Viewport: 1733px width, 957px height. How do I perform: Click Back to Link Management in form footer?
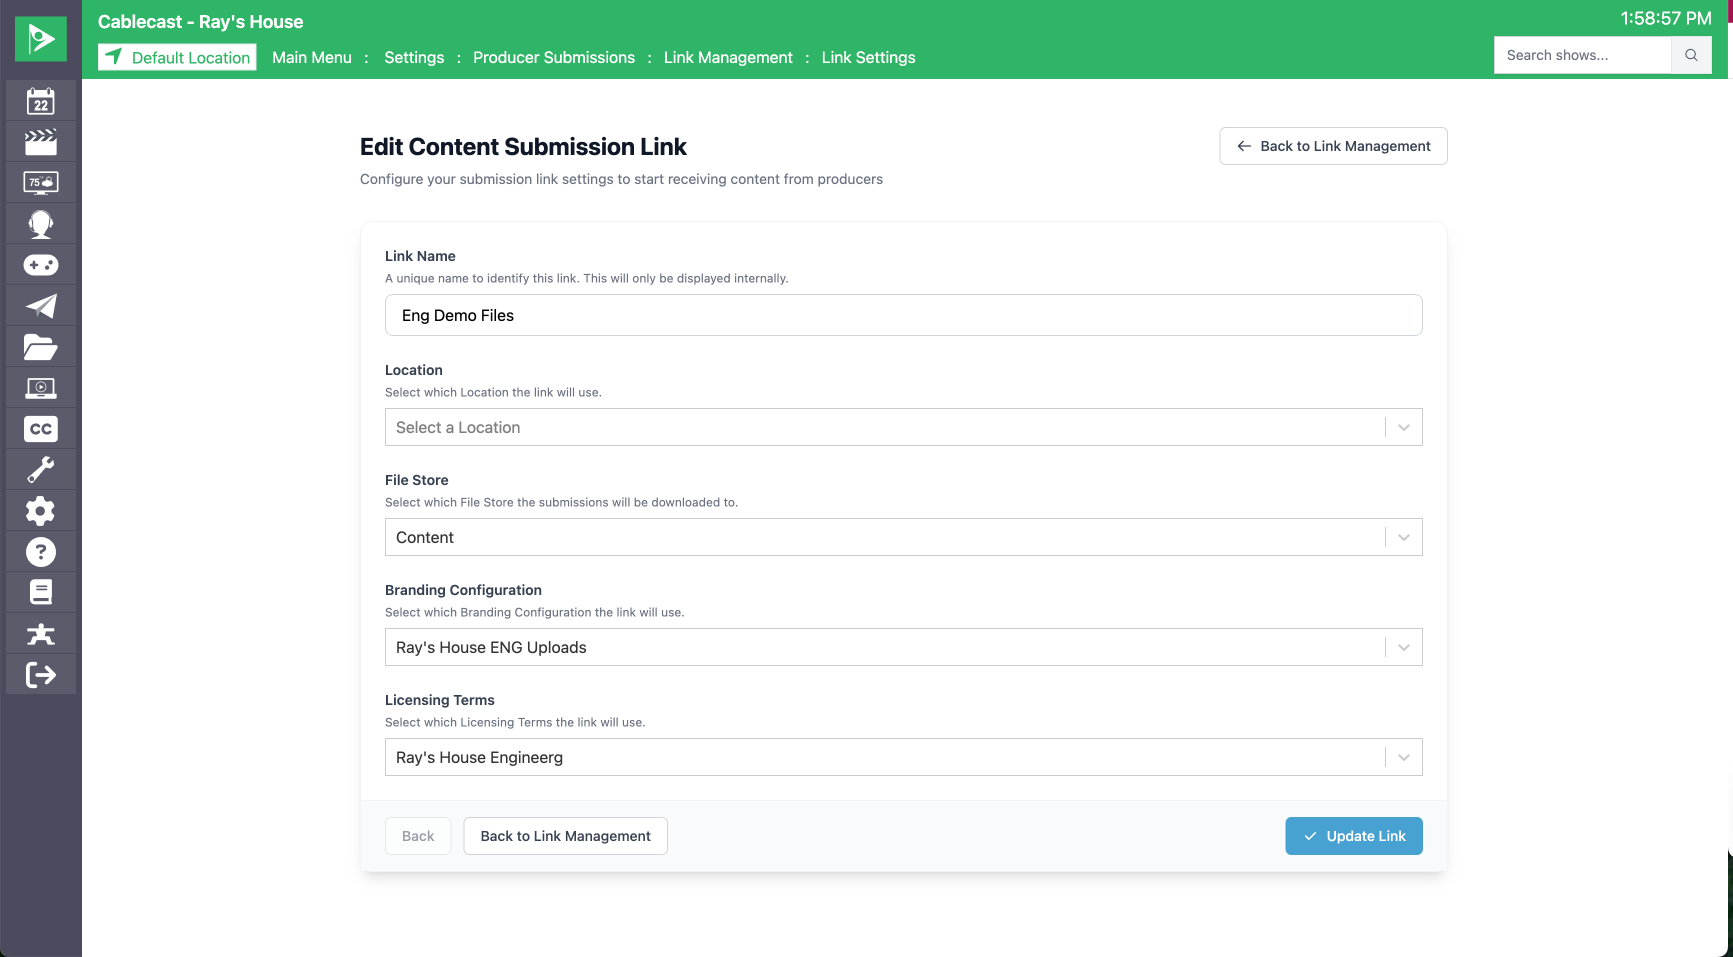(x=565, y=836)
